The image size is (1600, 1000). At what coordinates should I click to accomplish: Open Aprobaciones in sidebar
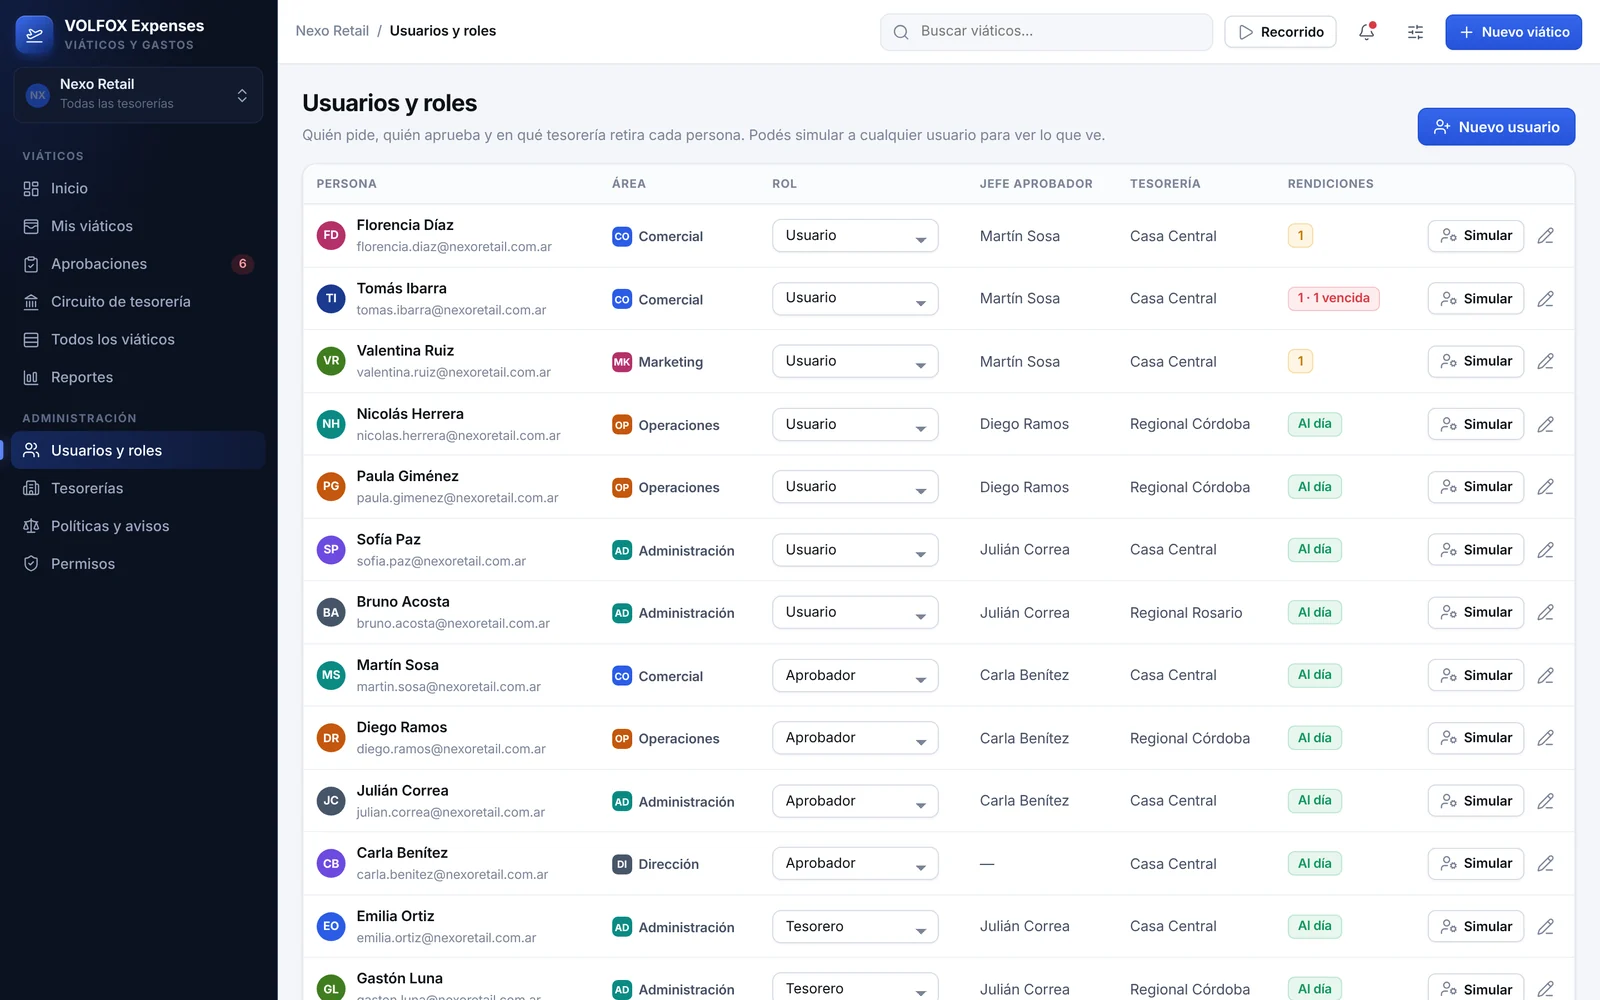(x=138, y=264)
